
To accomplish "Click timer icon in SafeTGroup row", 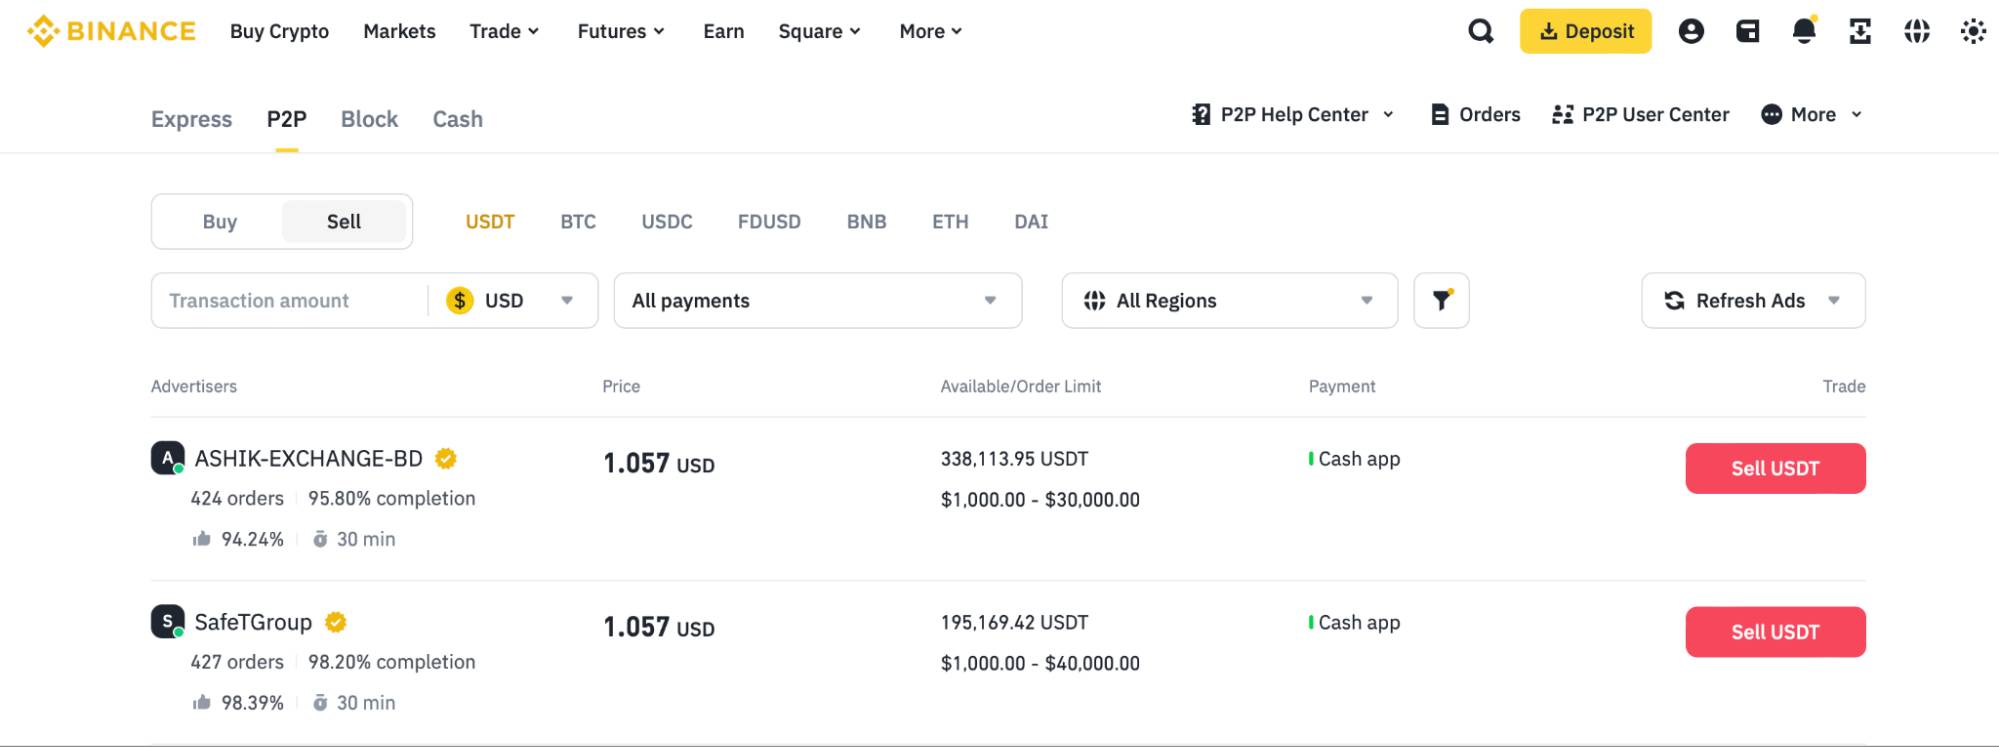I will tap(320, 702).
